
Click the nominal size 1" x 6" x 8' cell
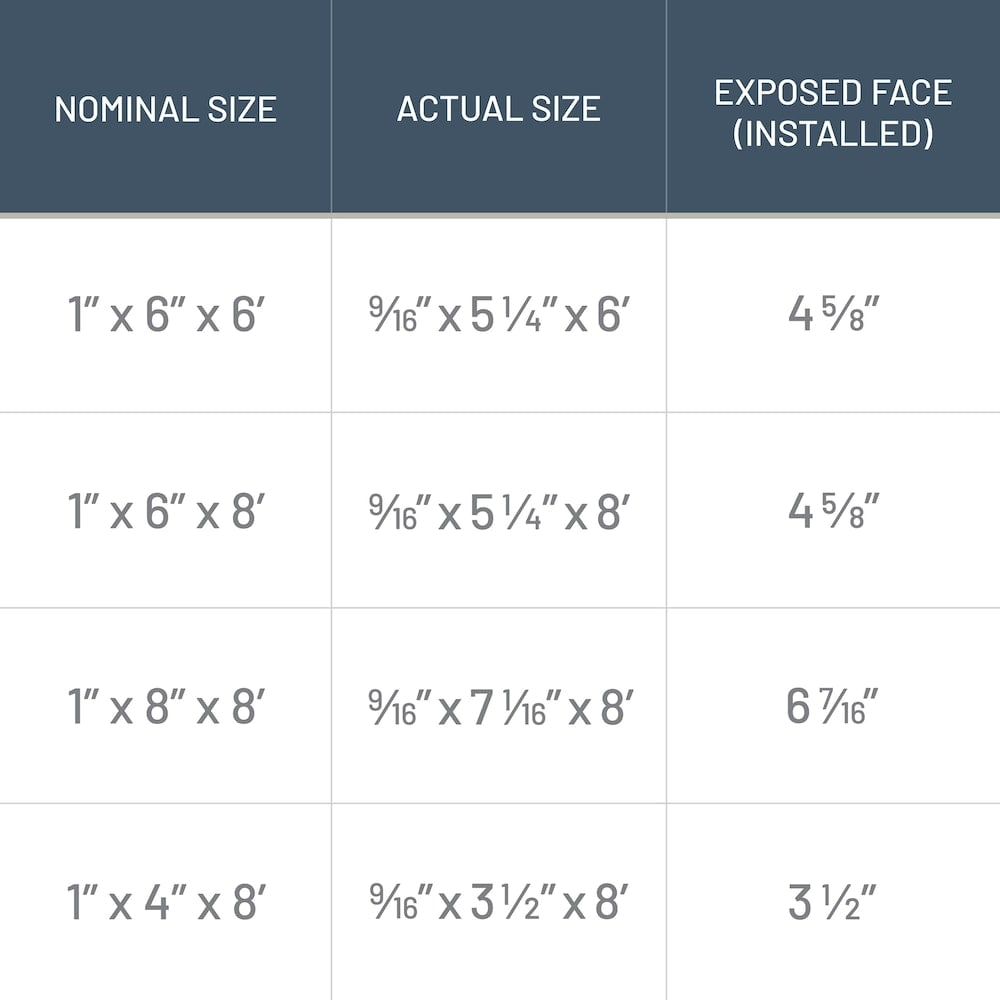pos(165,512)
